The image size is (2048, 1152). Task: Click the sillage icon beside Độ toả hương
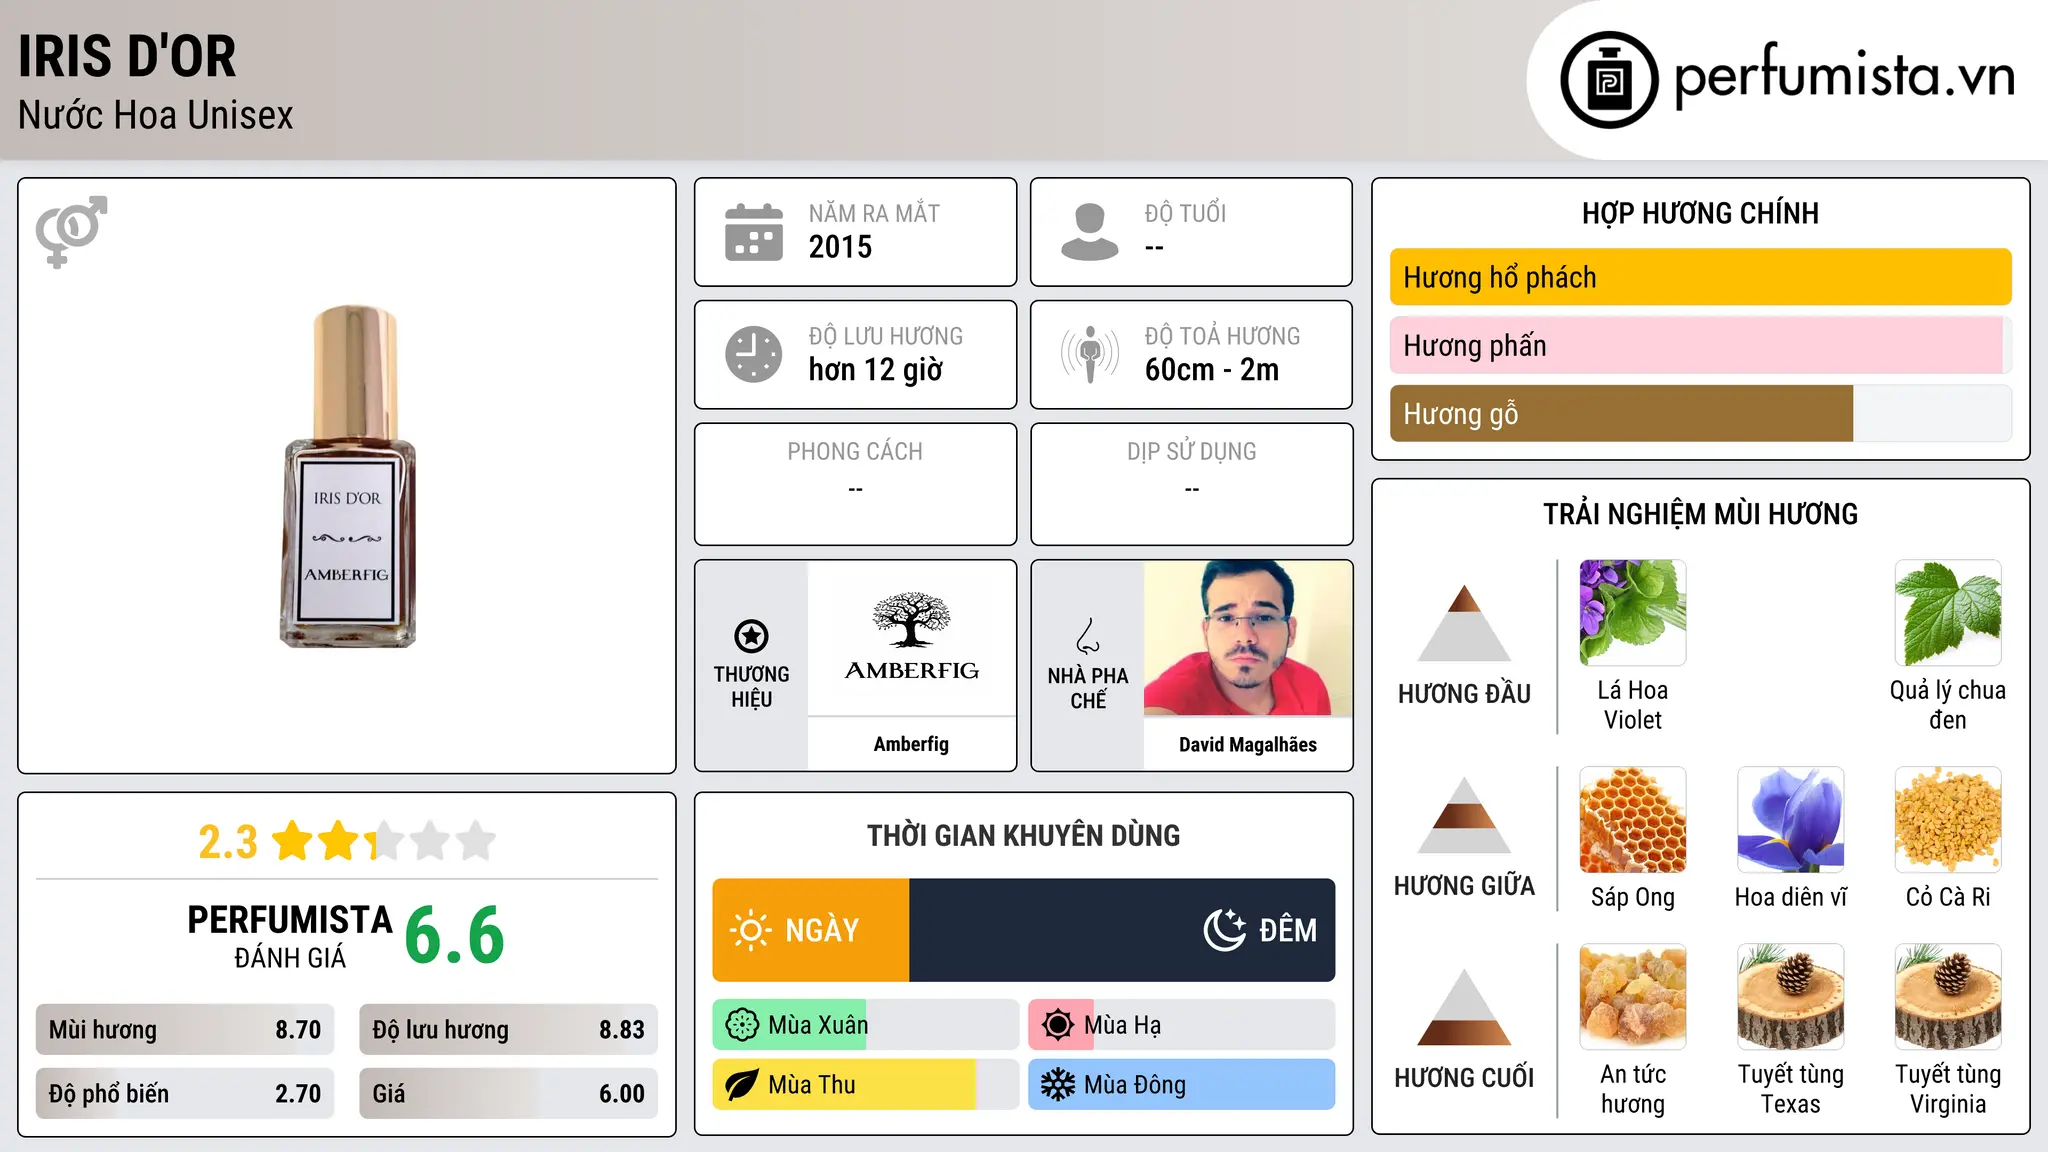[x=1089, y=354]
